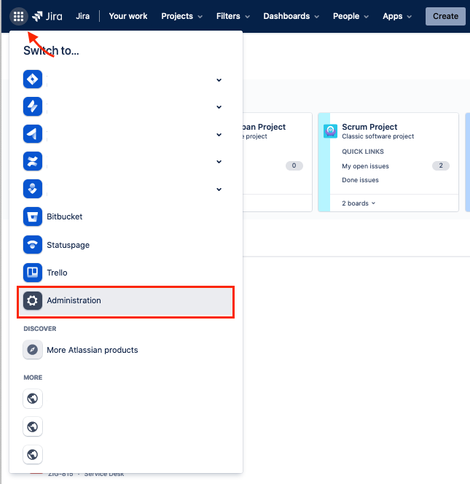This screenshot has width=470, height=484.
Task: Select Statuspage from Switch to list
Action: click(126, 245)
